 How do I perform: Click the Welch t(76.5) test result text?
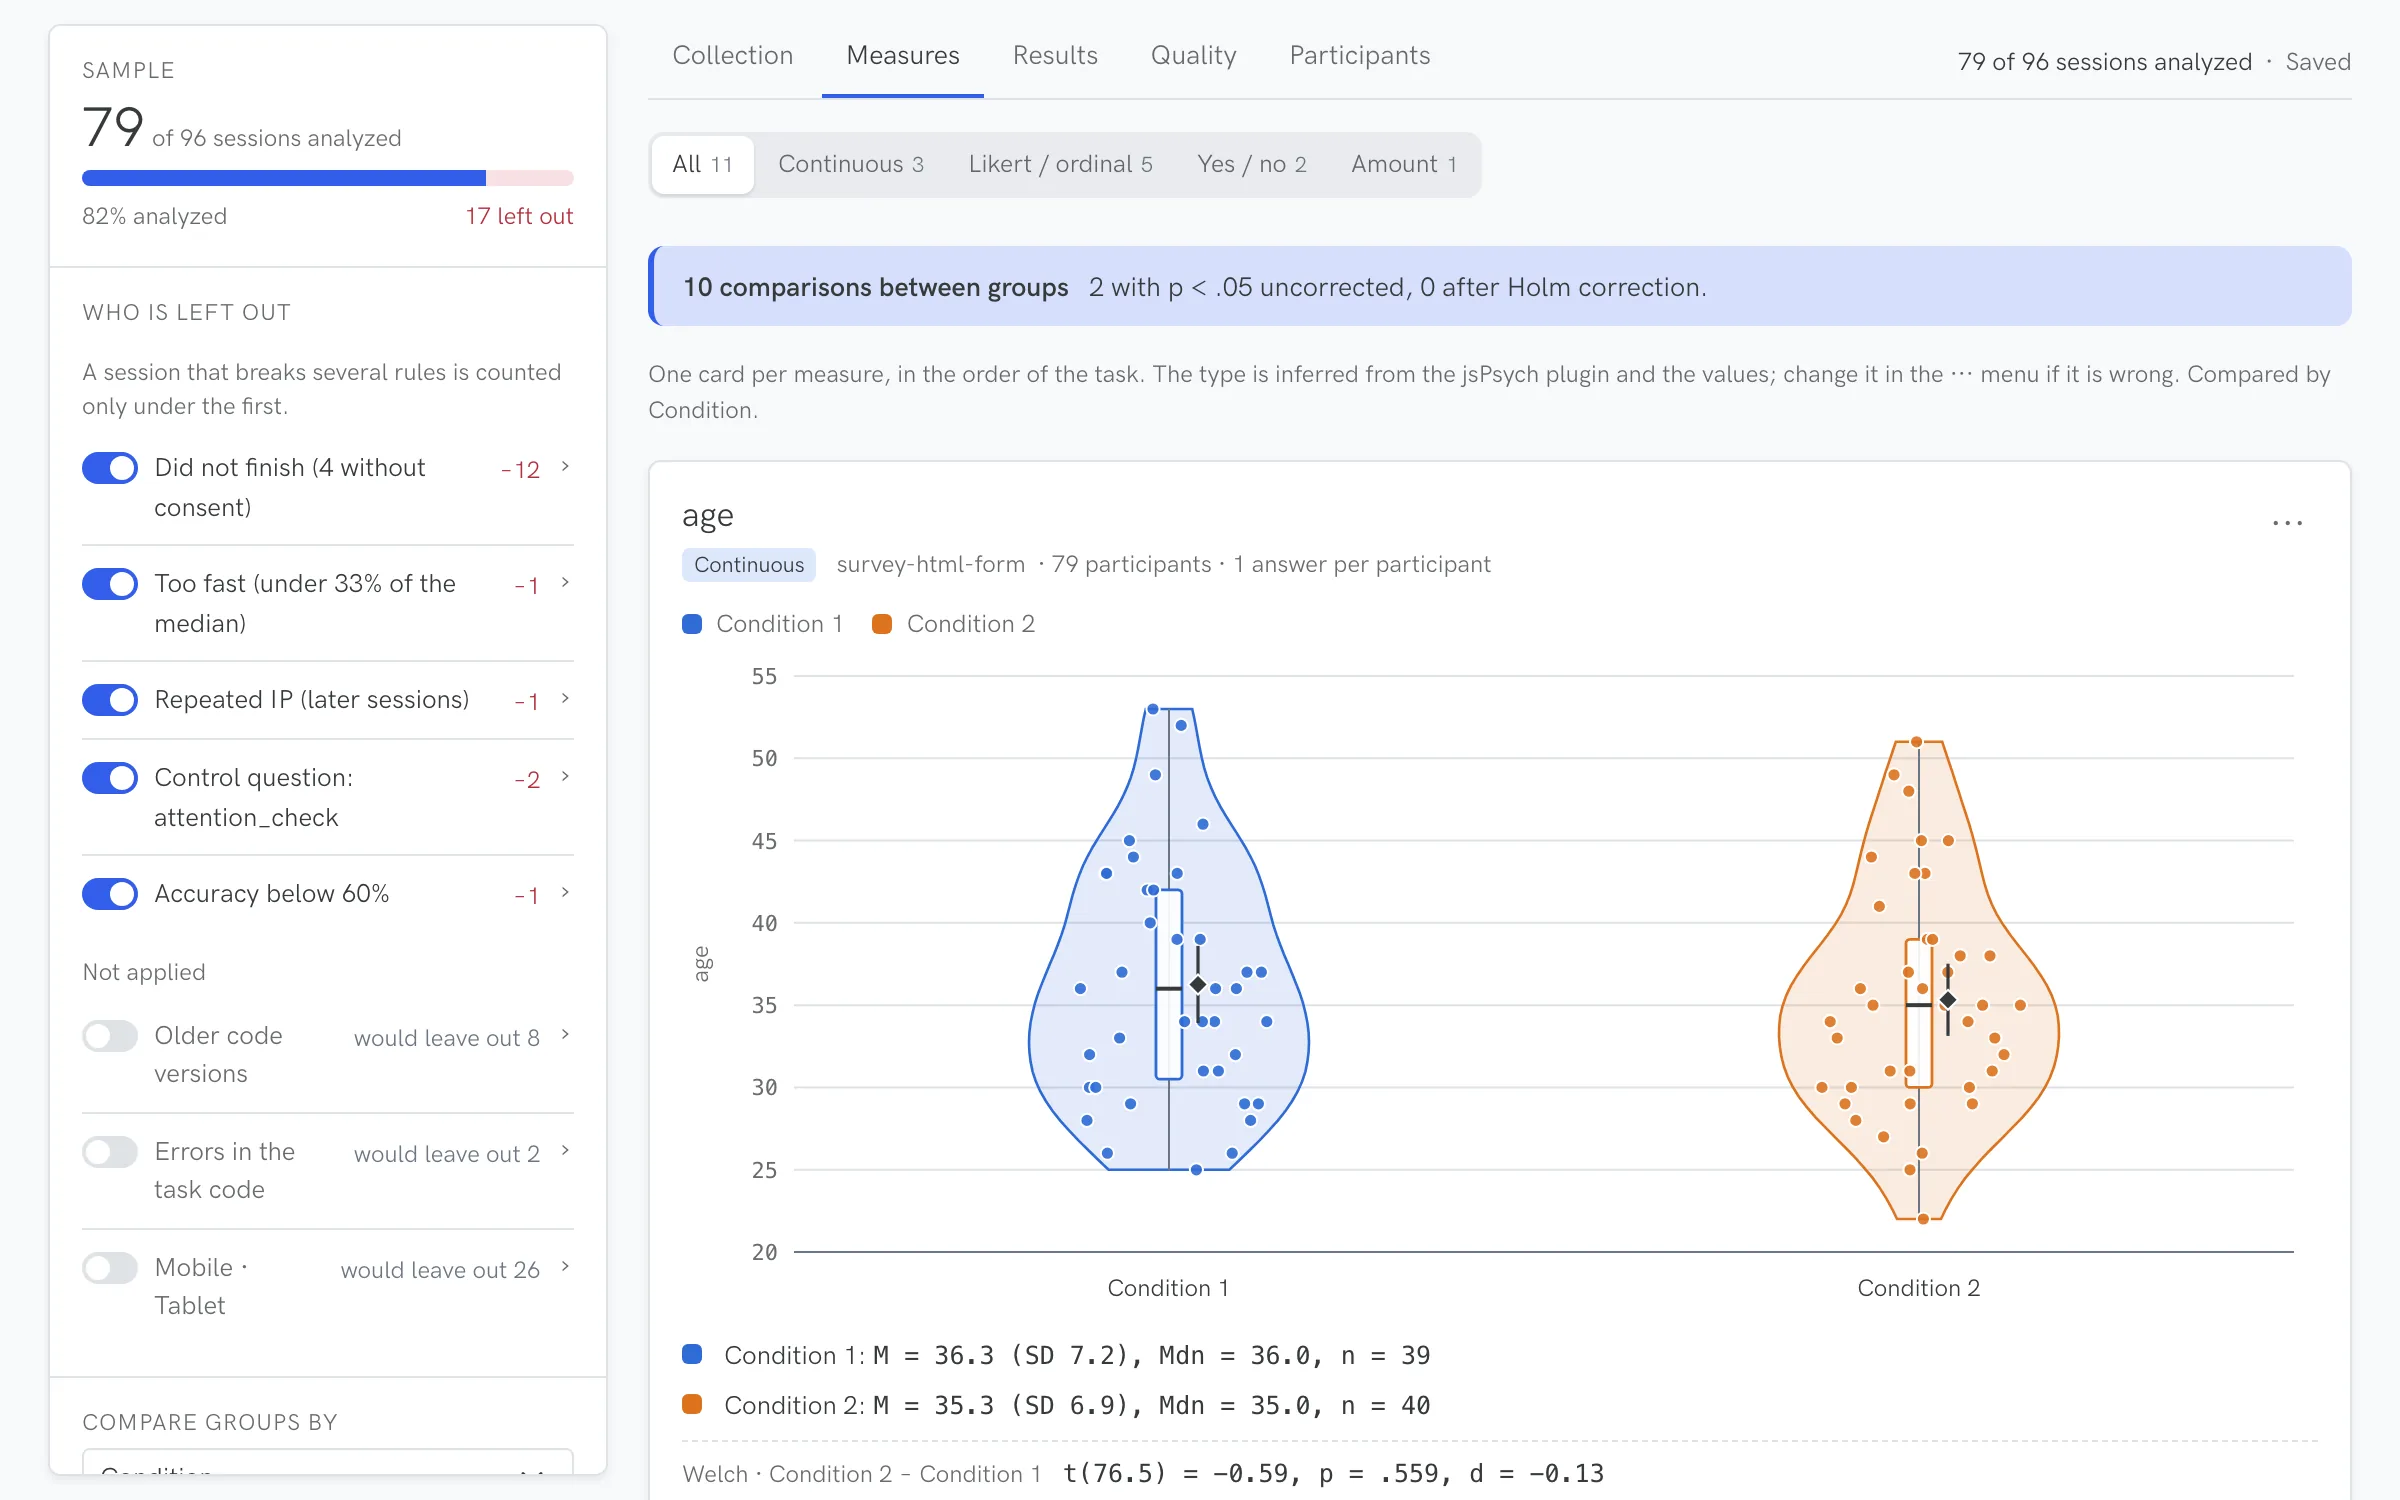point(1333,1473)
